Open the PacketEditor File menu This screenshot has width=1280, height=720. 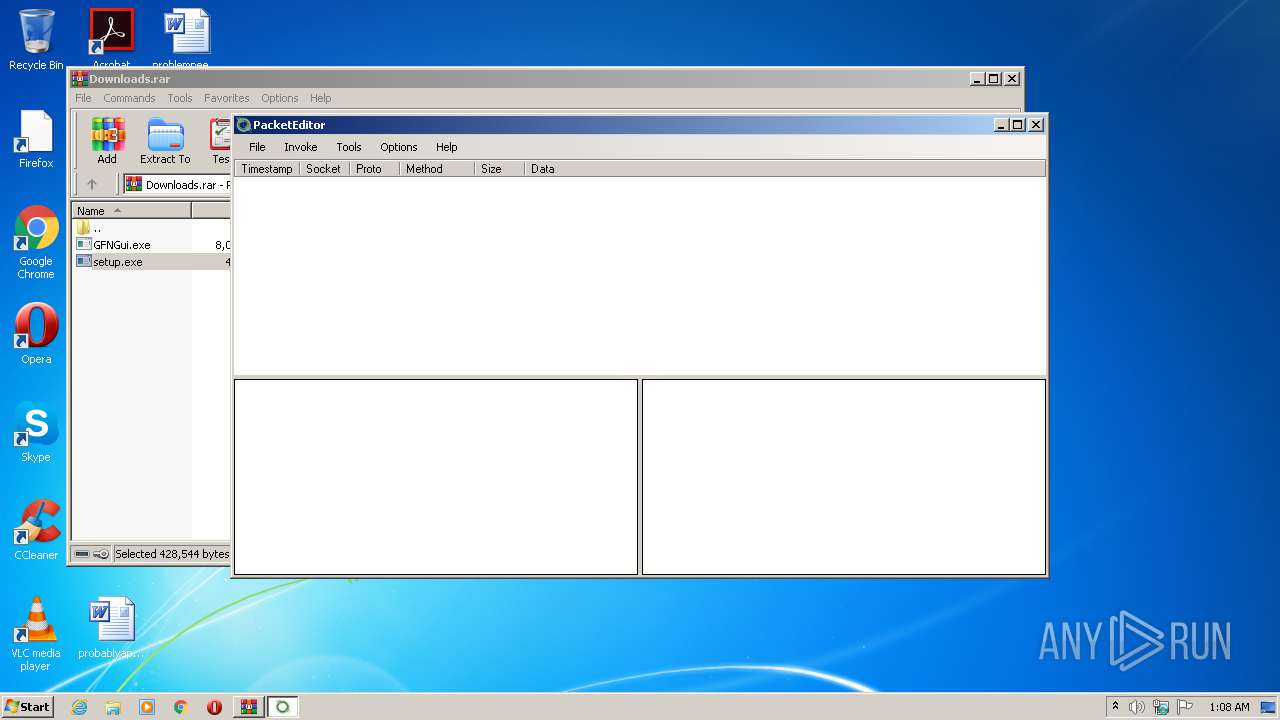(x=257, y=147)
